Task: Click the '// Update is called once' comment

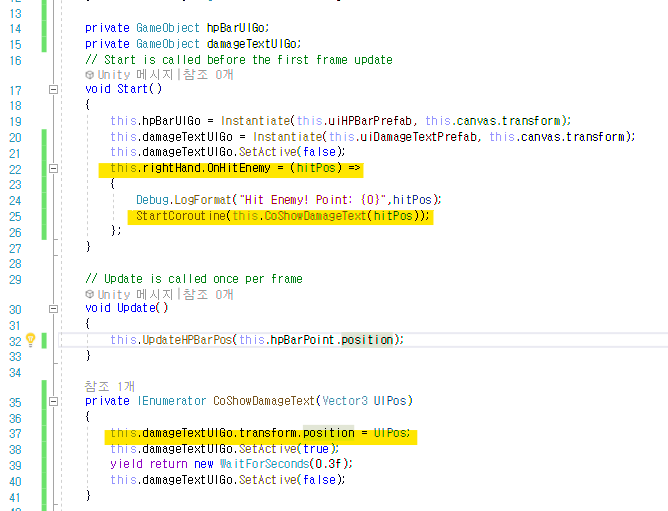Action: (x=194, y=279)
